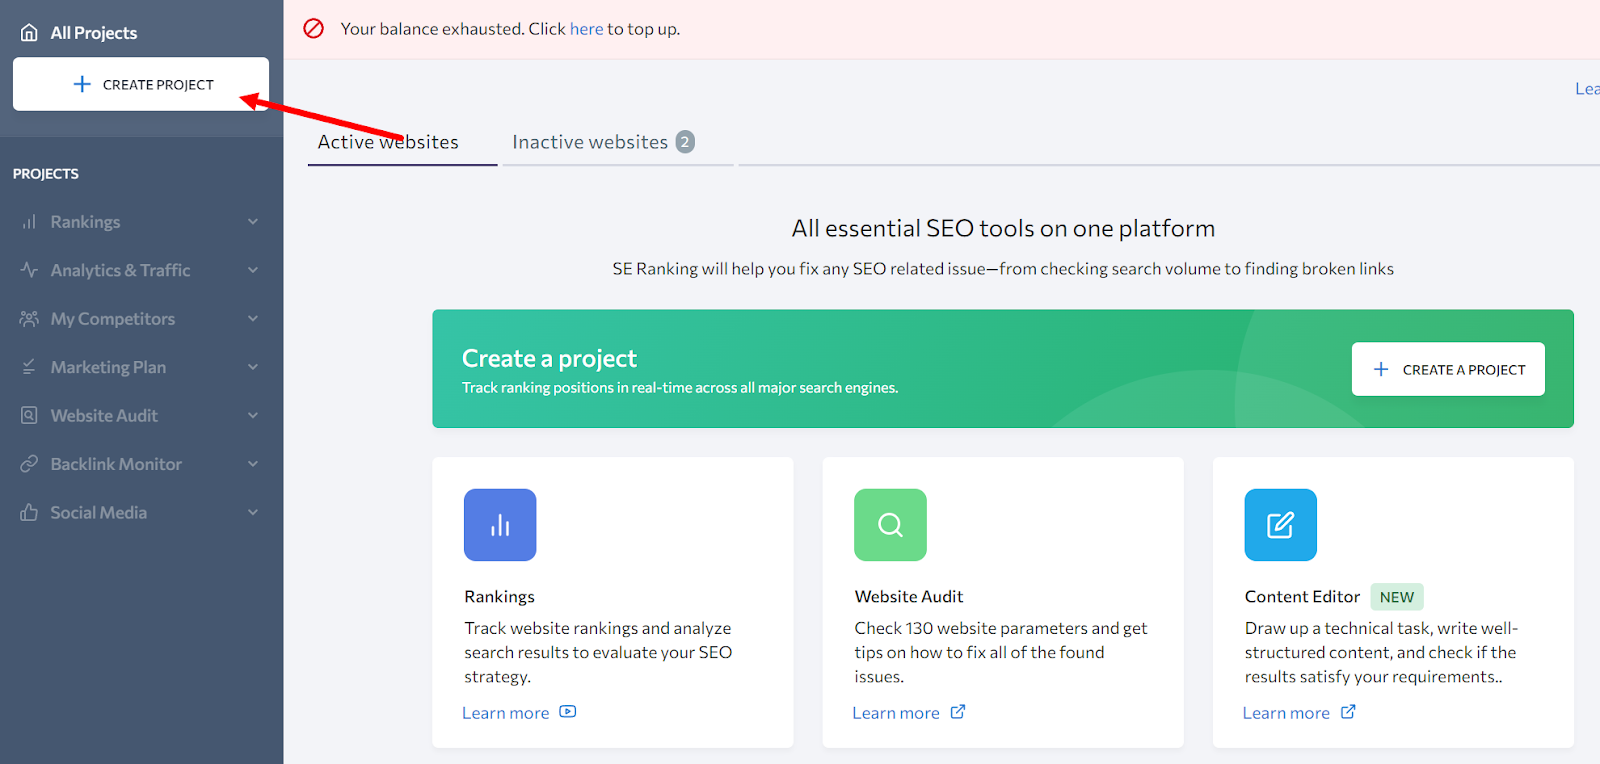
Task: Expand the My Competitors chevron
Action: [x=253, y=319]
